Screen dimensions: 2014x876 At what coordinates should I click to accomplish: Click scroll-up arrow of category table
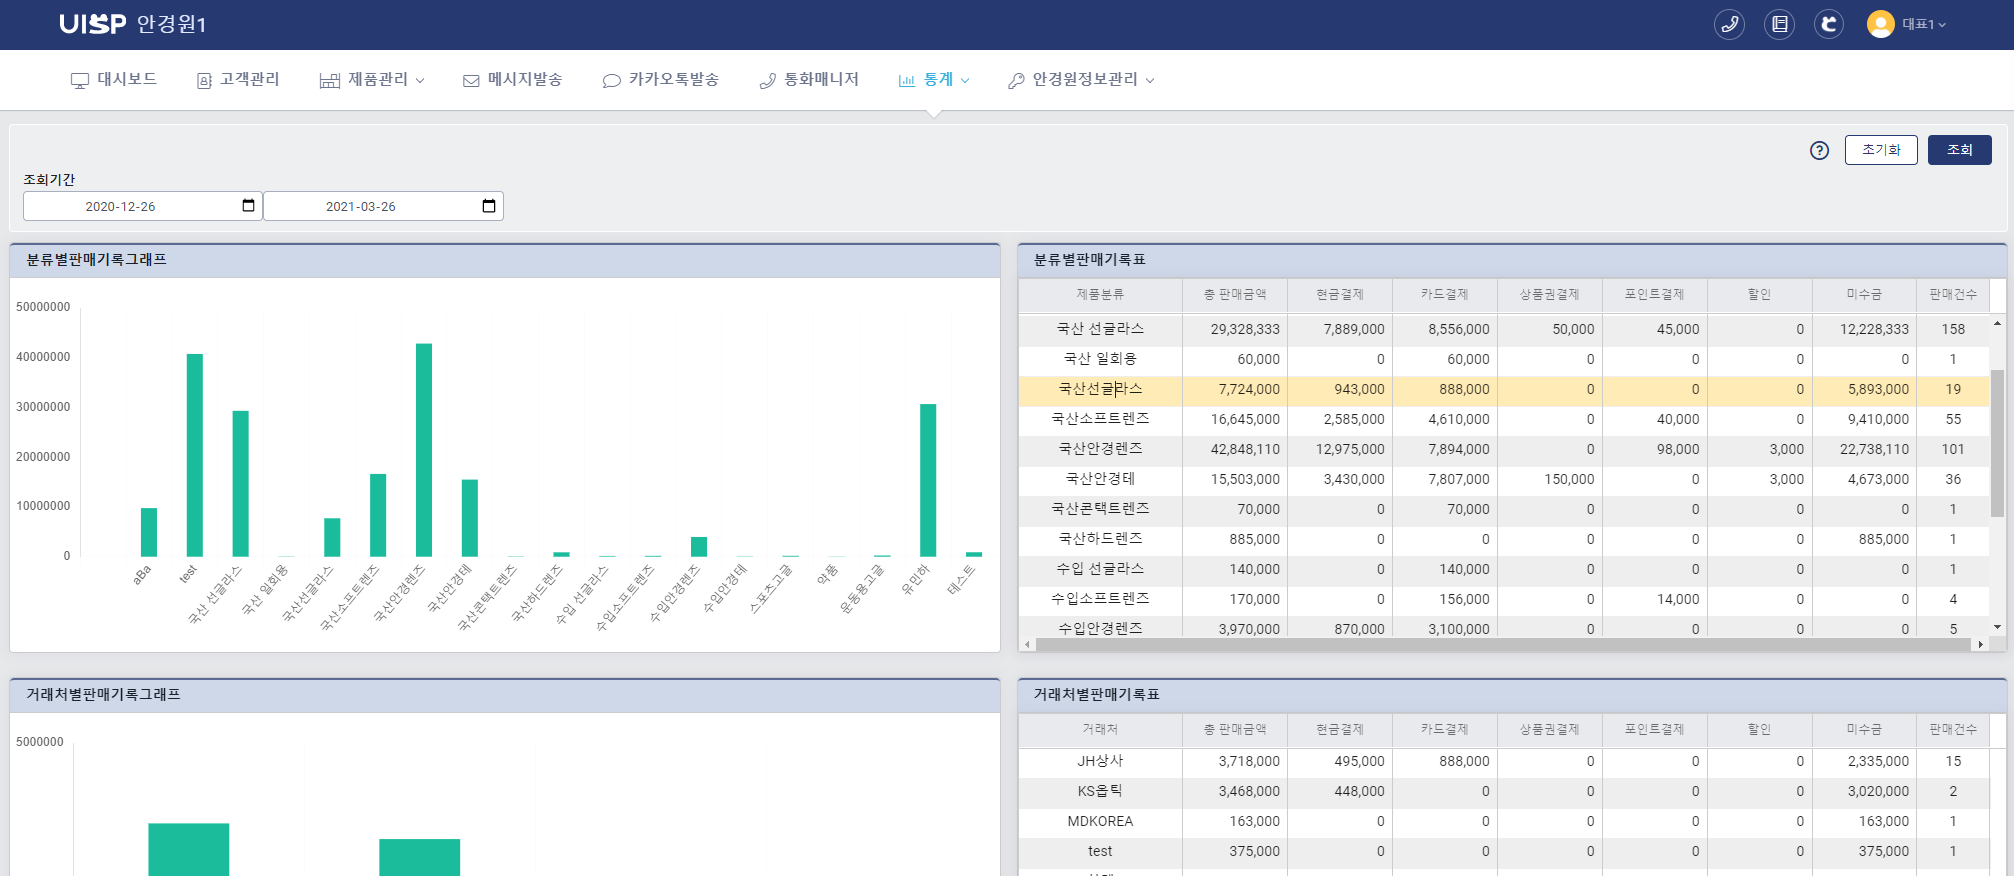[x=1997, y=323]
